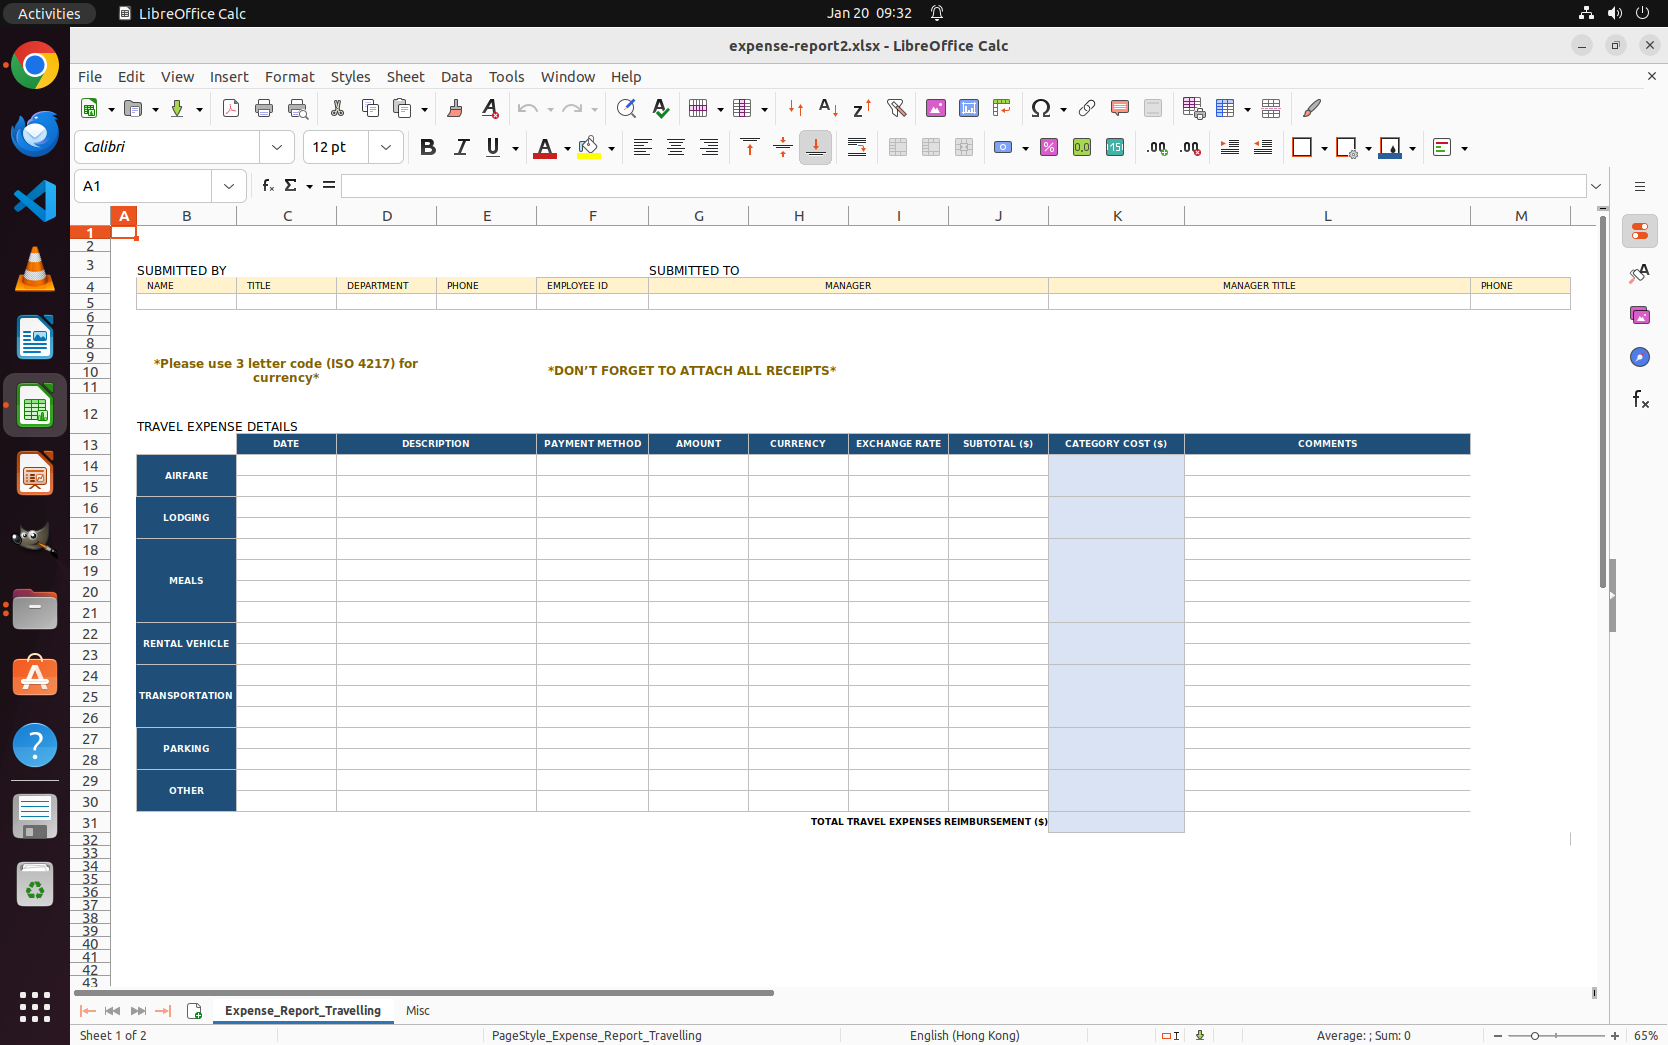The height and width of the screenshot is (1045, 1668).
Task: Open the font name dropdown
Action: coord(277,147)
